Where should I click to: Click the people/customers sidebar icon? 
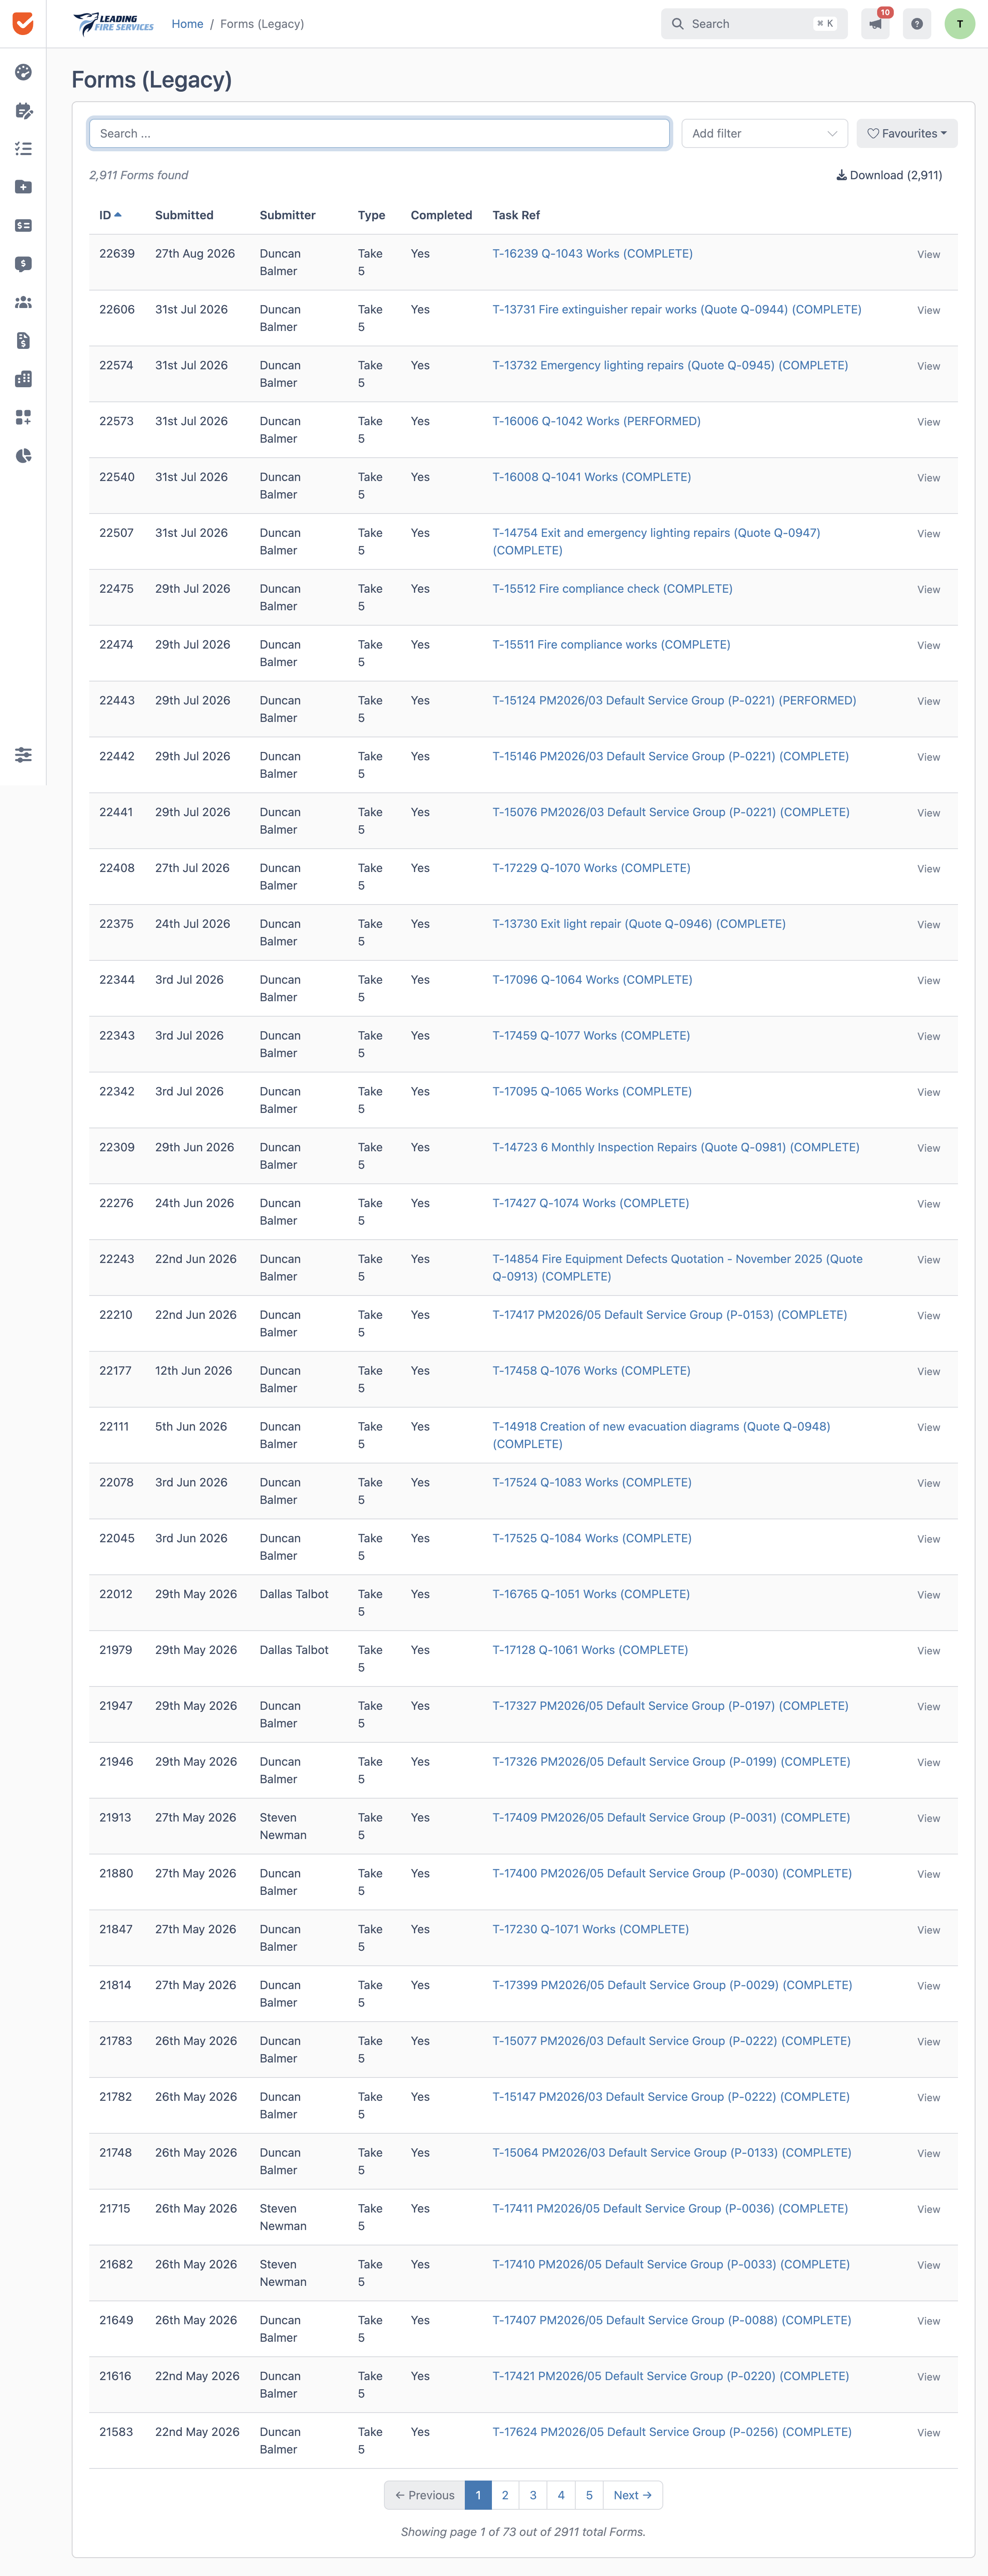(23, 302)
